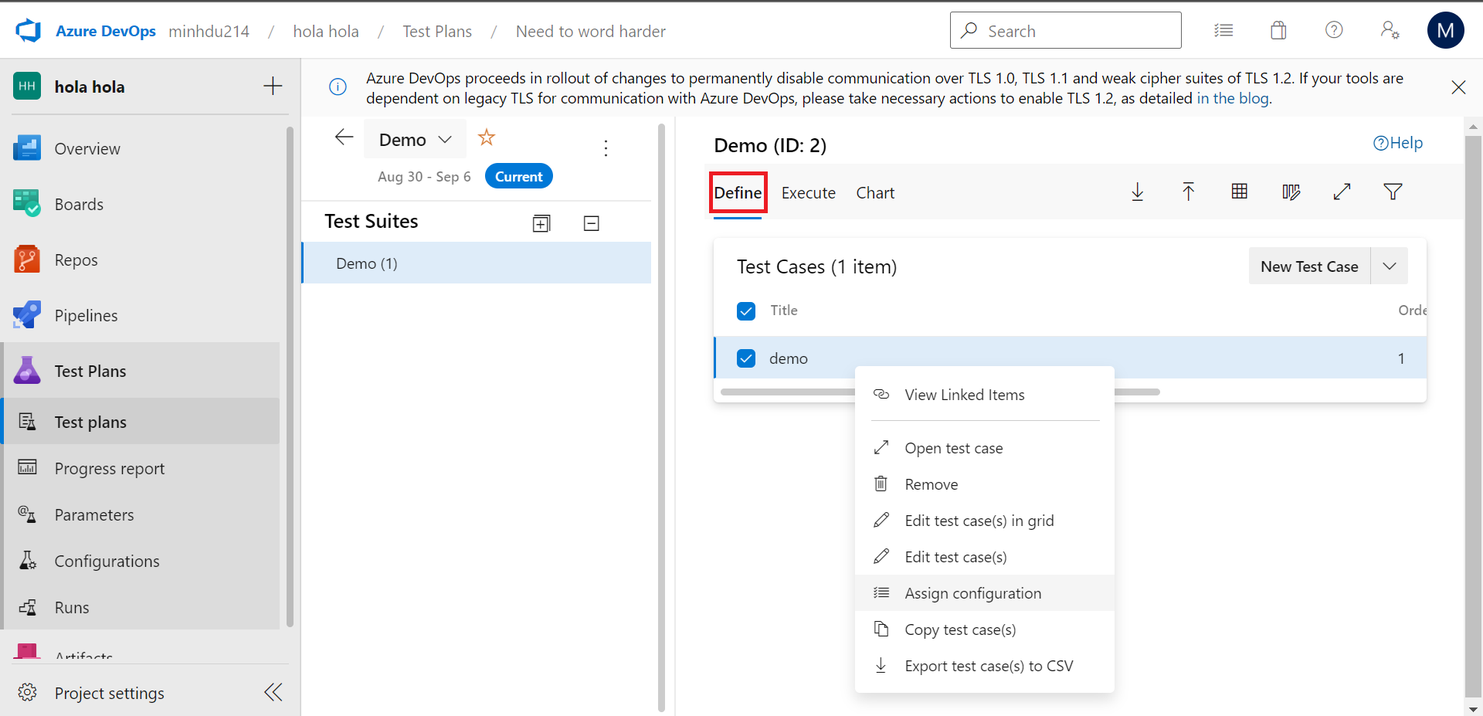
Task: Mark Demo plan as favorite star
Action: point(486,138)
